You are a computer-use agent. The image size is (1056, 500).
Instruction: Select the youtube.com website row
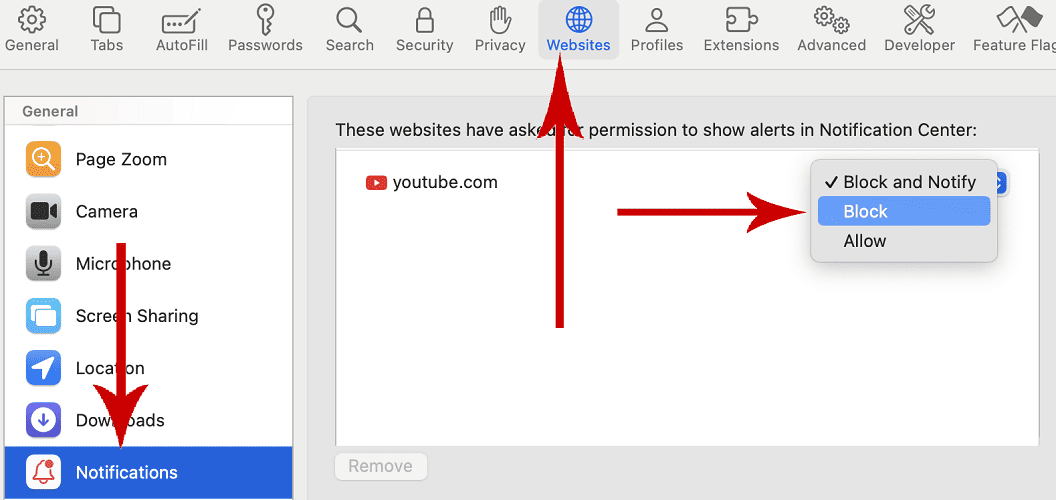(445, 182)
